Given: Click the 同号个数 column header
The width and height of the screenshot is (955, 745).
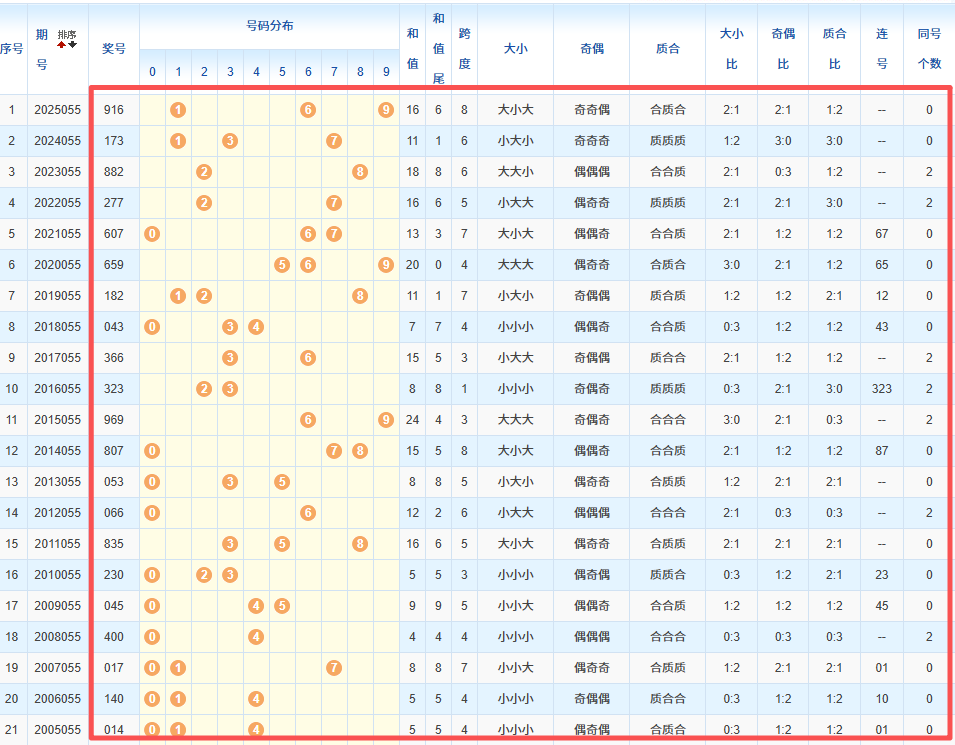Looking at the screenshot, I should 929,49.
